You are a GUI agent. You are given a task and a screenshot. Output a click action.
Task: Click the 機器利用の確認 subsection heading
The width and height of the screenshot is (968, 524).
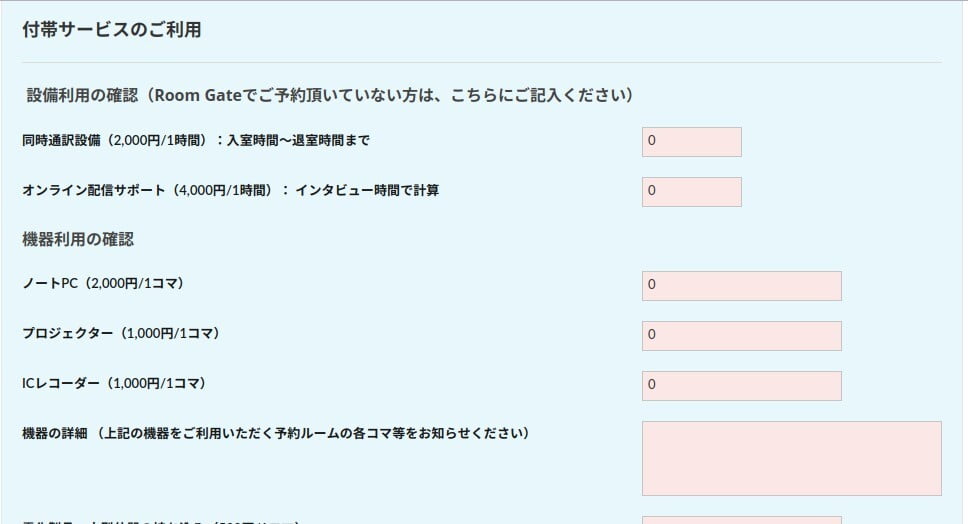pyautogui.click(x=78, y=239)
